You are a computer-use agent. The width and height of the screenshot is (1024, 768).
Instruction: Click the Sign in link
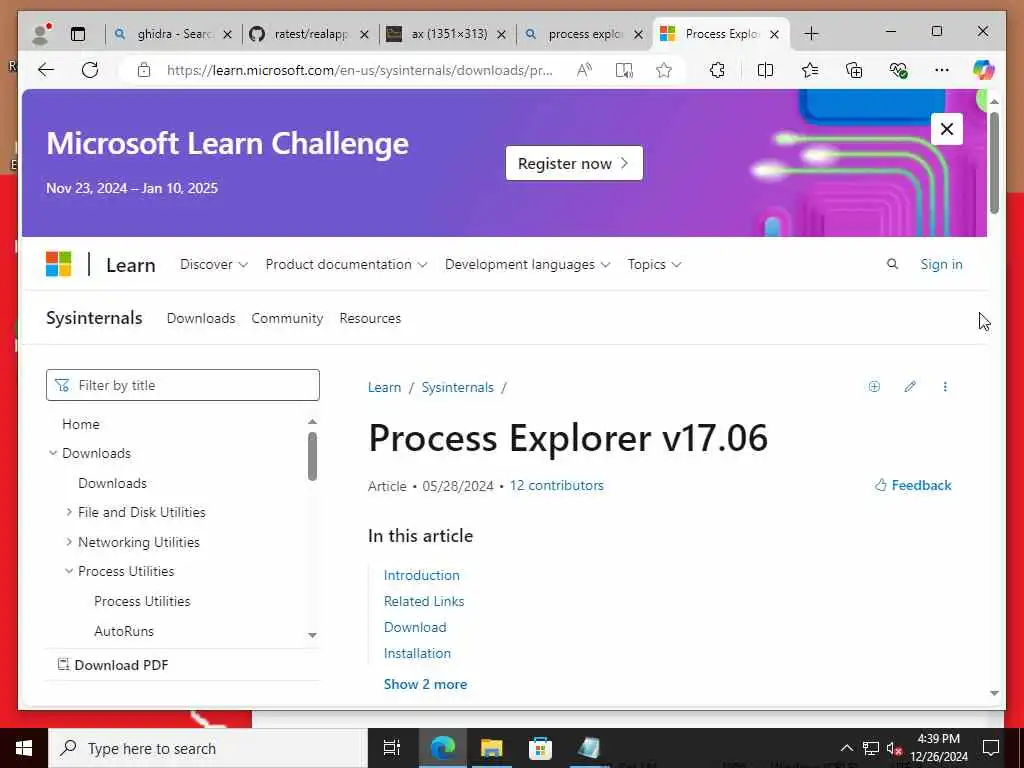click(x=941, y=264)
